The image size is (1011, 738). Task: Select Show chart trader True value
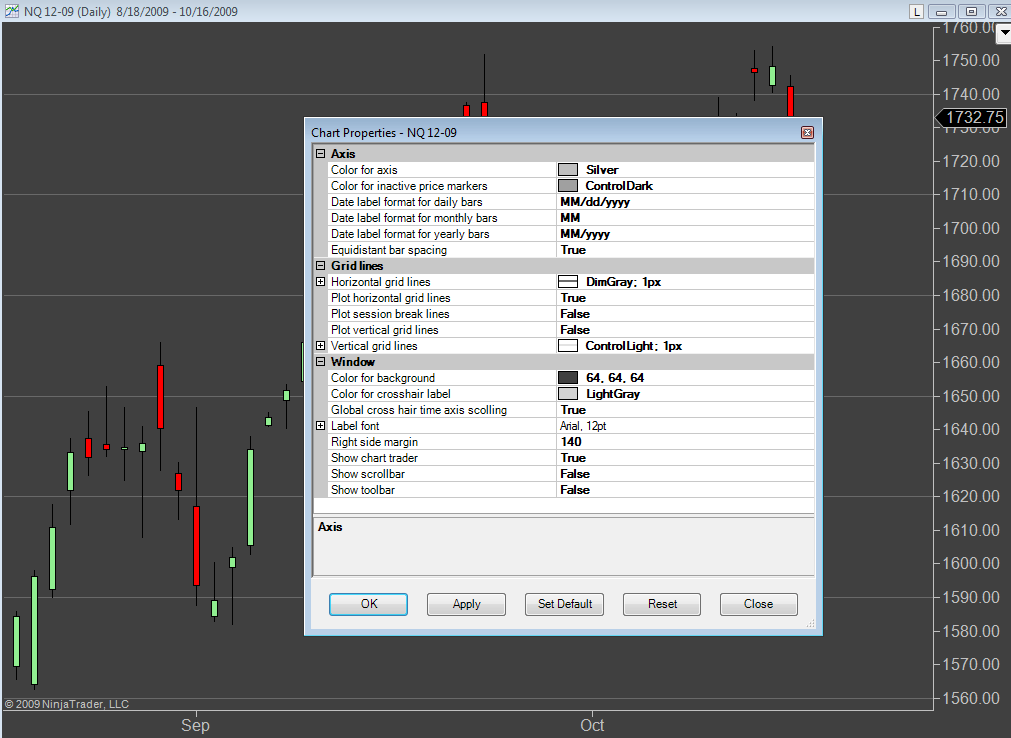(x=685, y=458)
